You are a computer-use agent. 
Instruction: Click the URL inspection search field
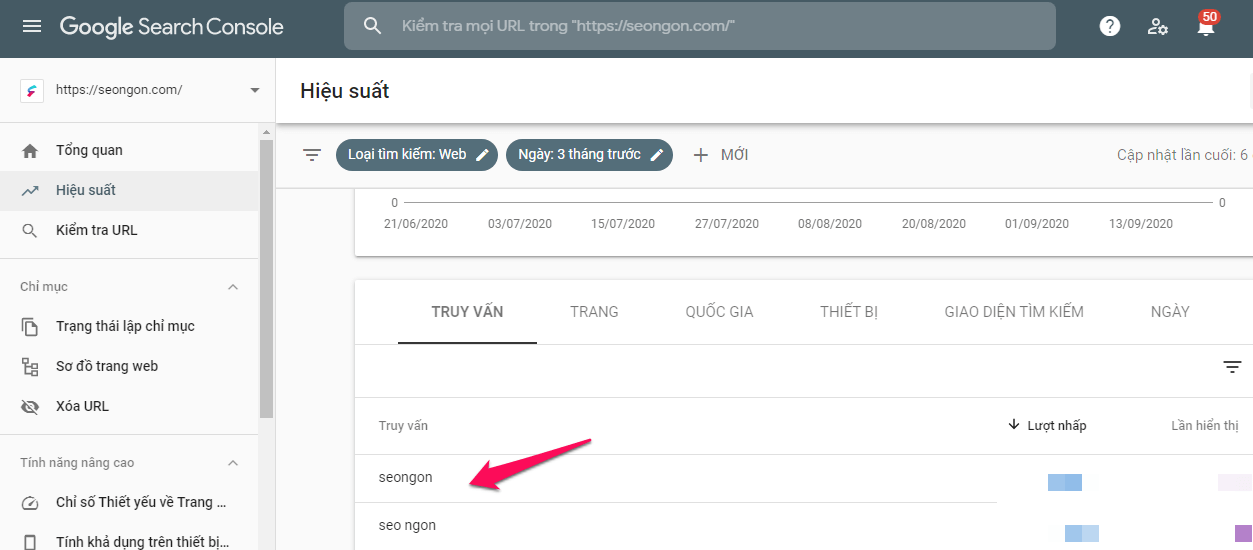pyautogui.click(x=700, y=26)
